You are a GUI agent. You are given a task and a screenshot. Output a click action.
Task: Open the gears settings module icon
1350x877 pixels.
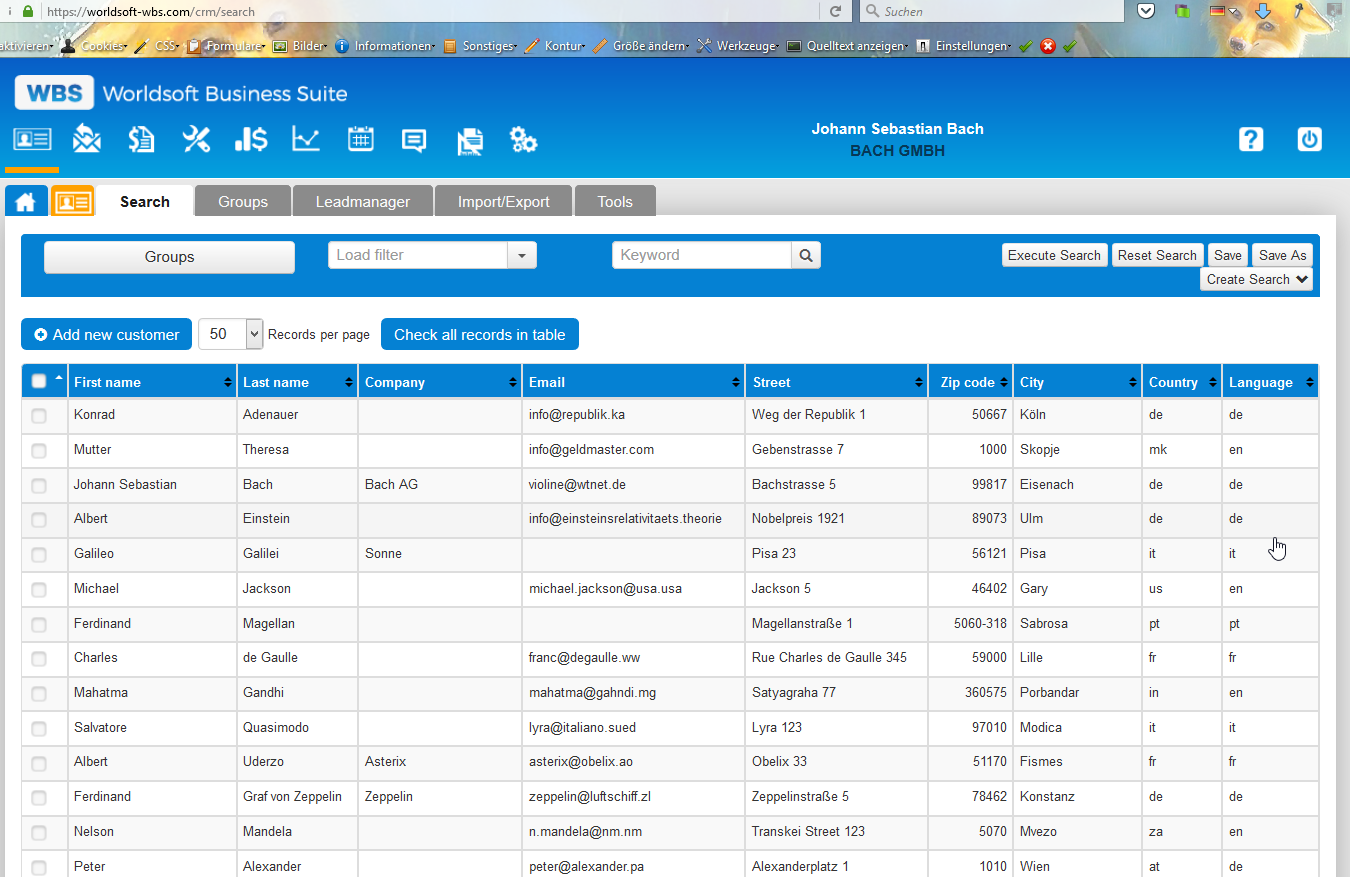(x=523, y=140)
